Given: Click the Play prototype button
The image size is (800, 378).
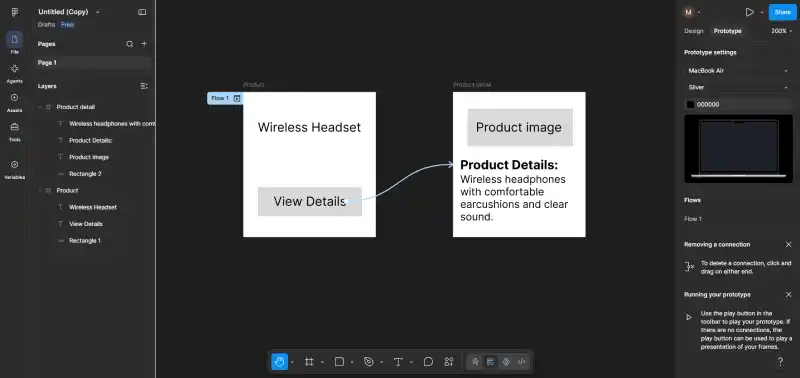Looking at the screenshot, I should [749, 12].
